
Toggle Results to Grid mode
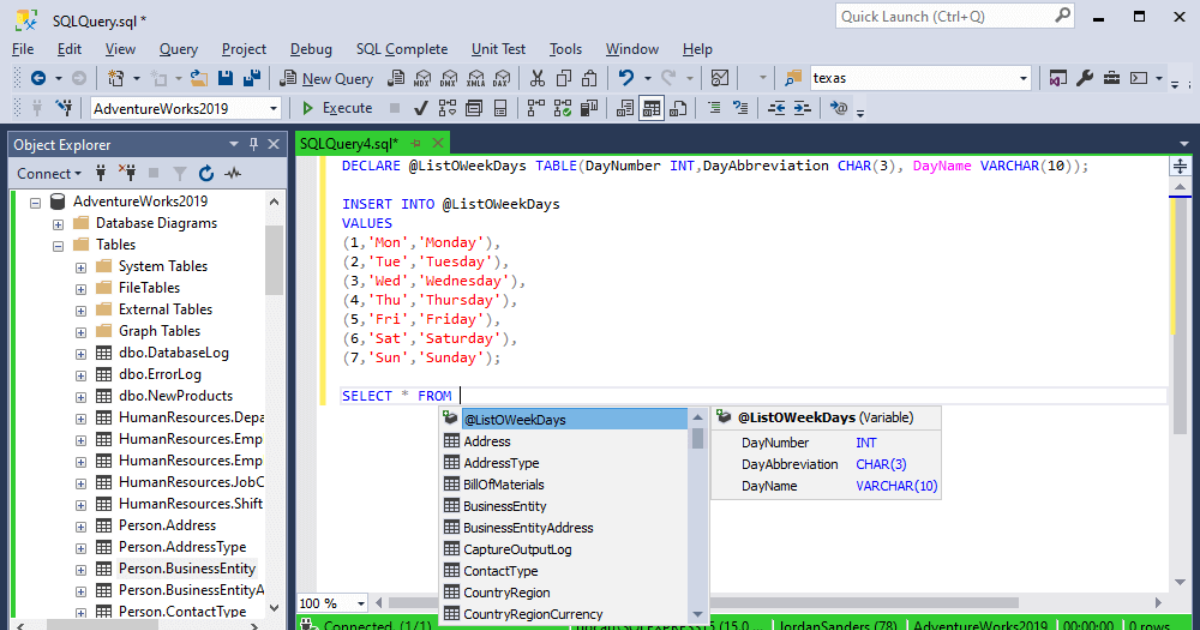click(x=652, y=108)
